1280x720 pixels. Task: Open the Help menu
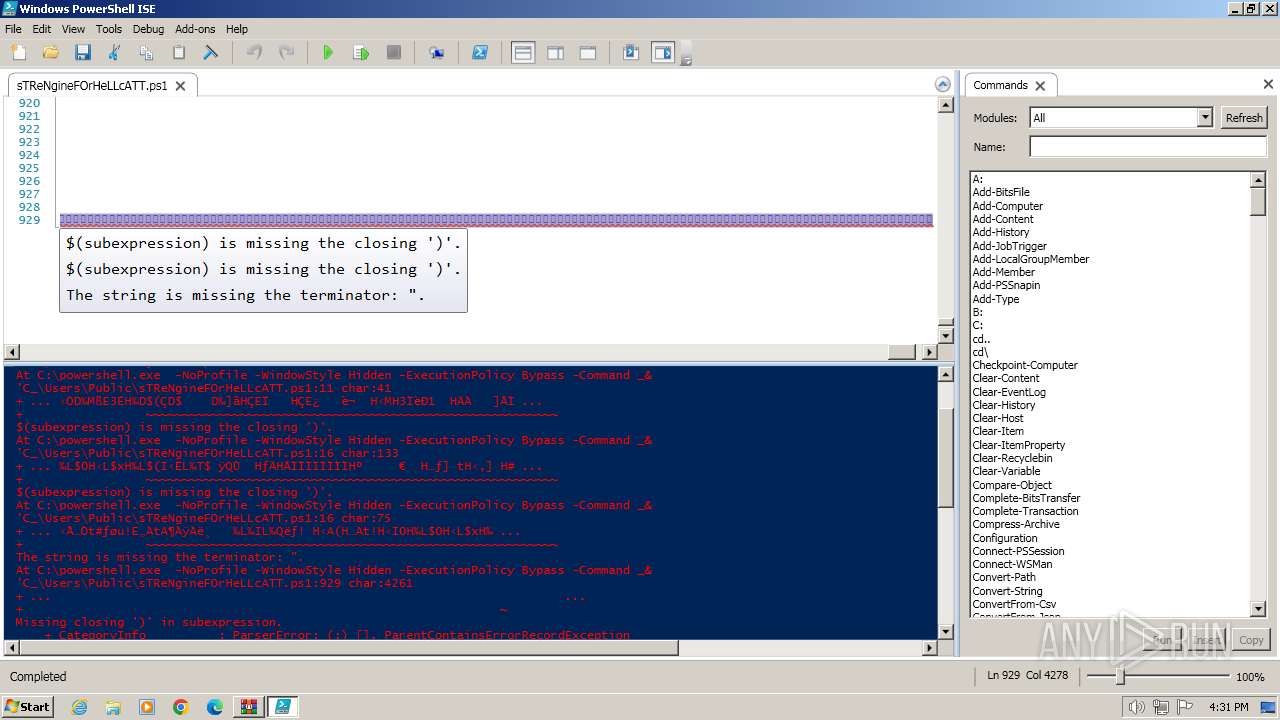(237, 29)
